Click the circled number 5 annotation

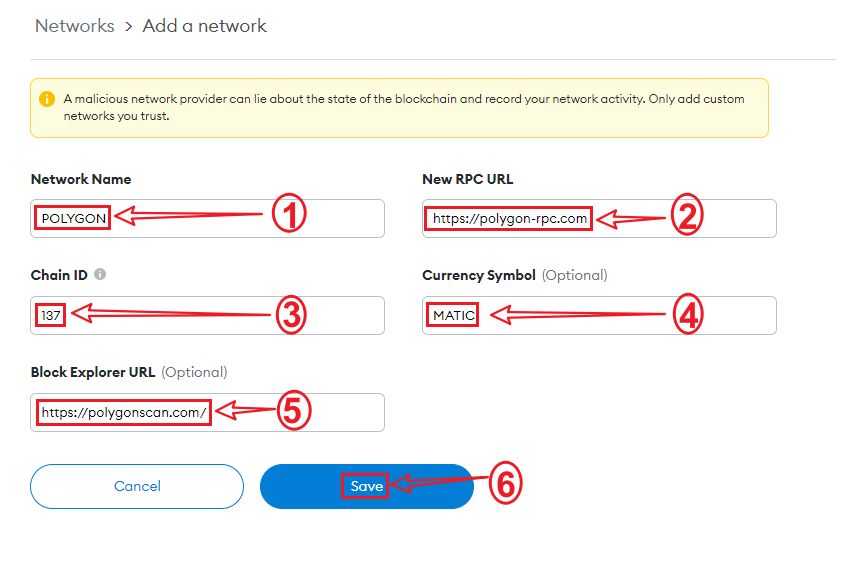293,411
